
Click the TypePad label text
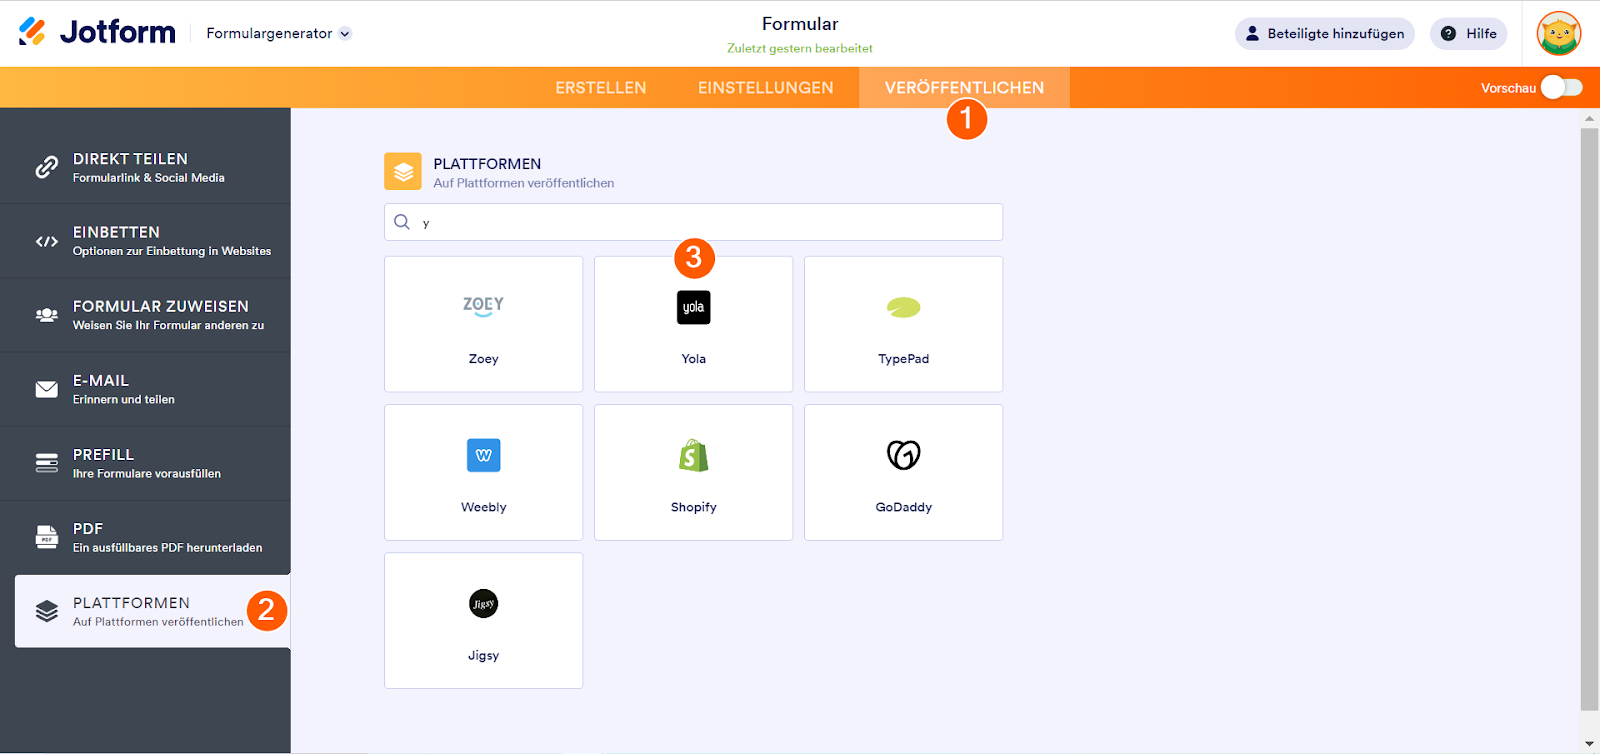pos(904,359)
